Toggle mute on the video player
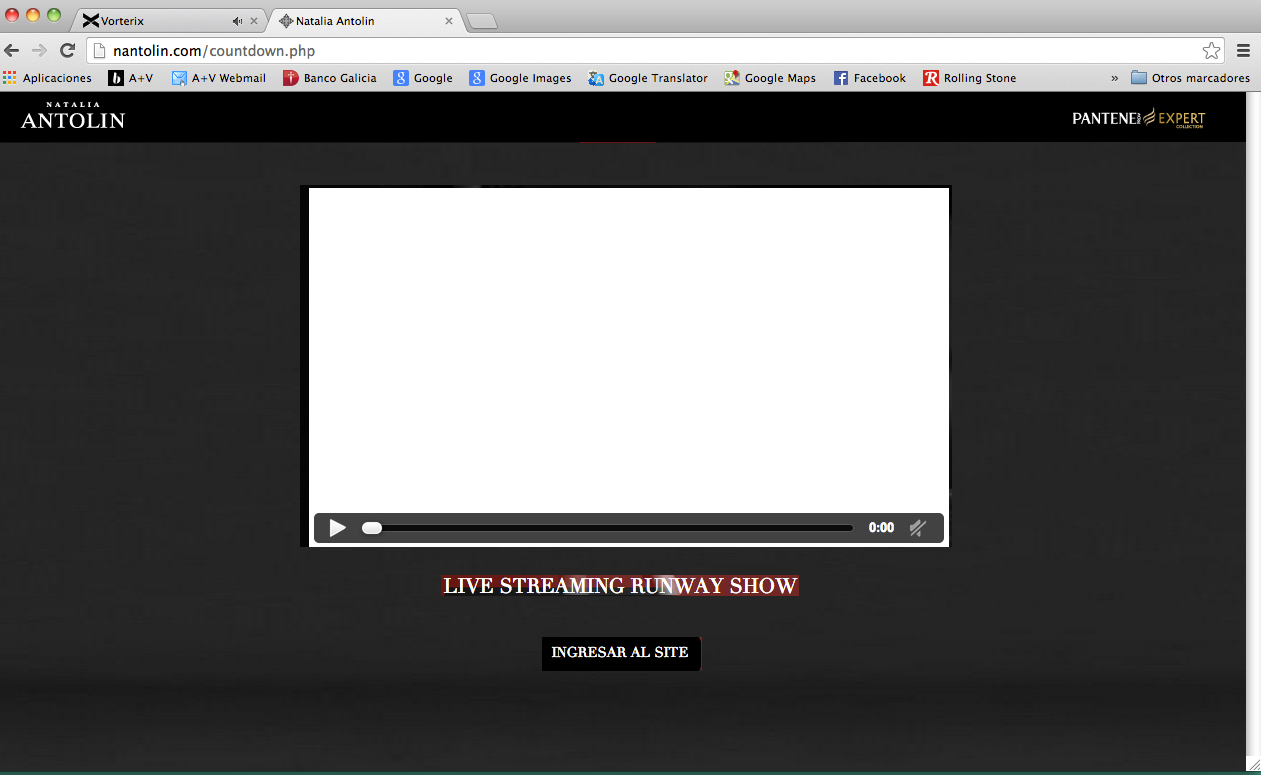Screen dimensions: 1261x775 tap(917, 528)
